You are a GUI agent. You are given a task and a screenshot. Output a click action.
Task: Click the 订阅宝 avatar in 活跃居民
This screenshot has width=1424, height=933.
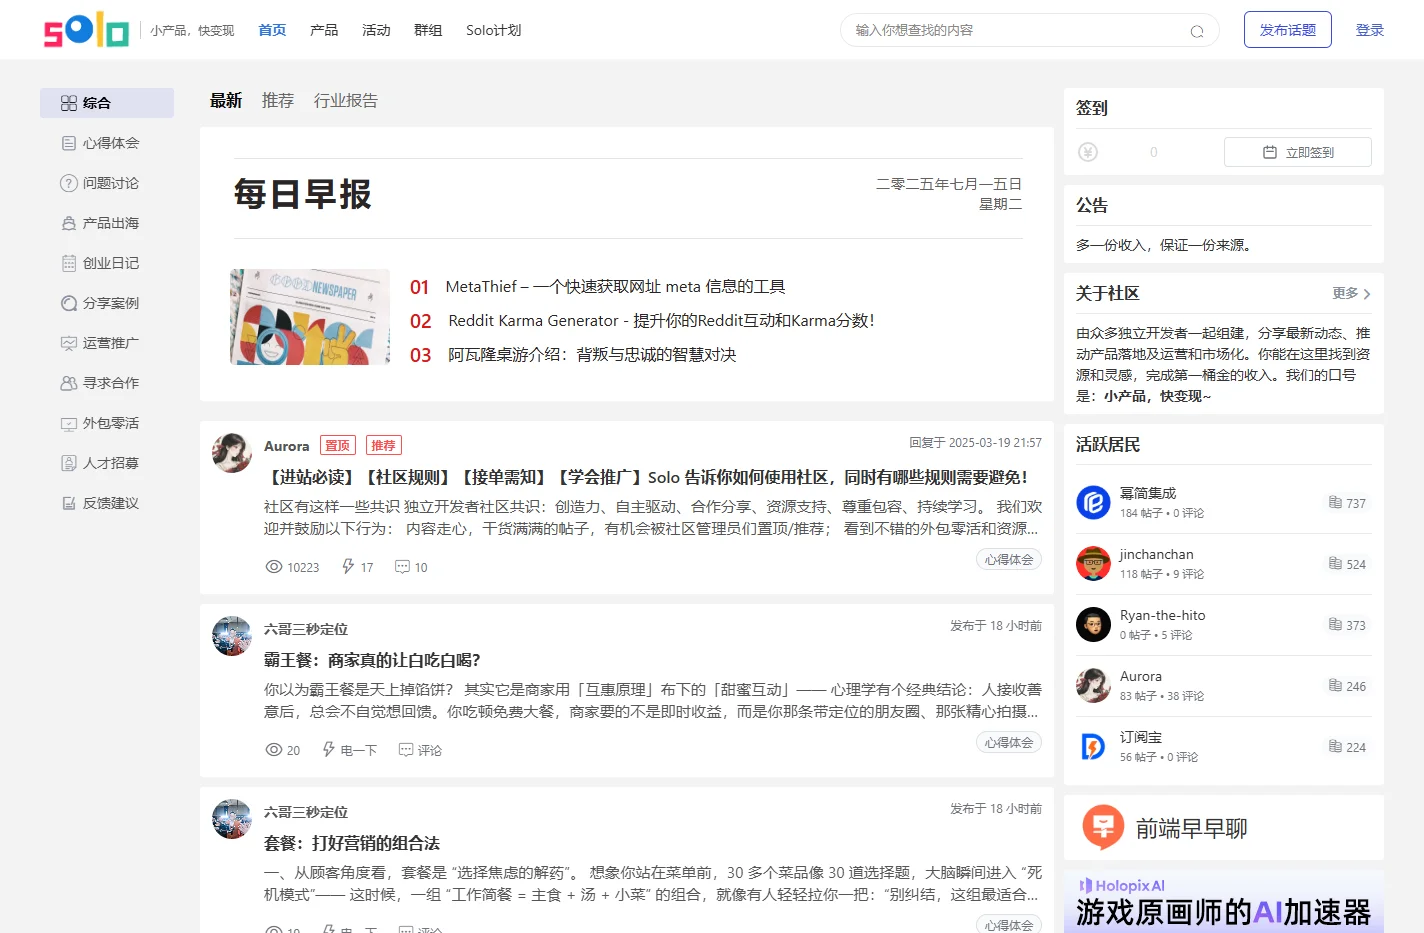(1093, 746)
